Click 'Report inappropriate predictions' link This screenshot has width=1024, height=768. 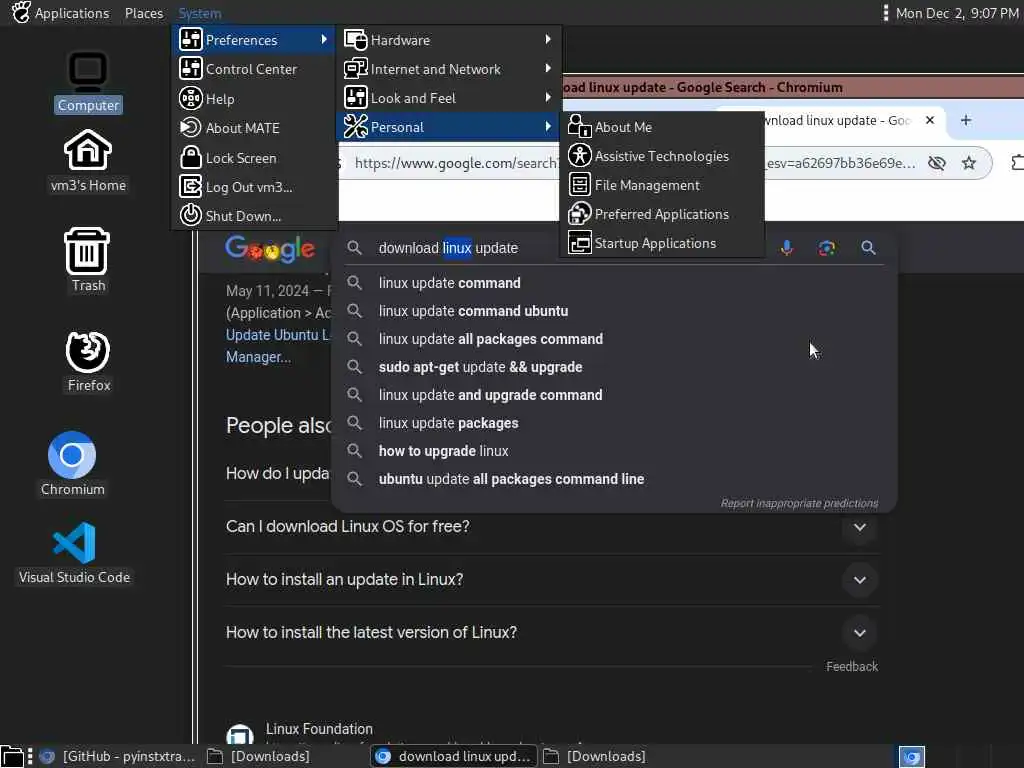point(799,503)
